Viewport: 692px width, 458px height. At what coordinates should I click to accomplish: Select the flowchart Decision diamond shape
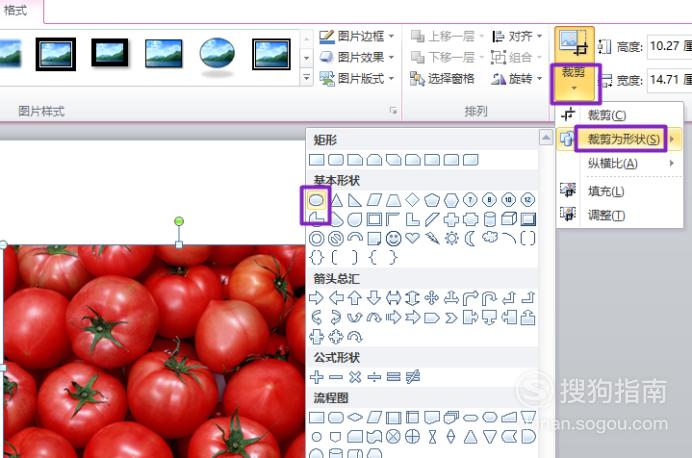tap(355, 417)
